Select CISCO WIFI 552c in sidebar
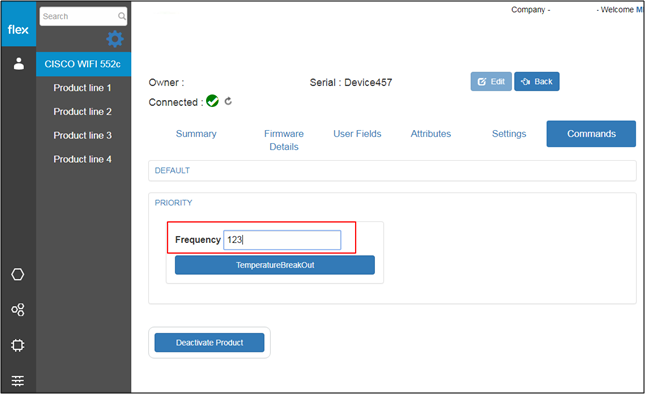 [84, 64]
